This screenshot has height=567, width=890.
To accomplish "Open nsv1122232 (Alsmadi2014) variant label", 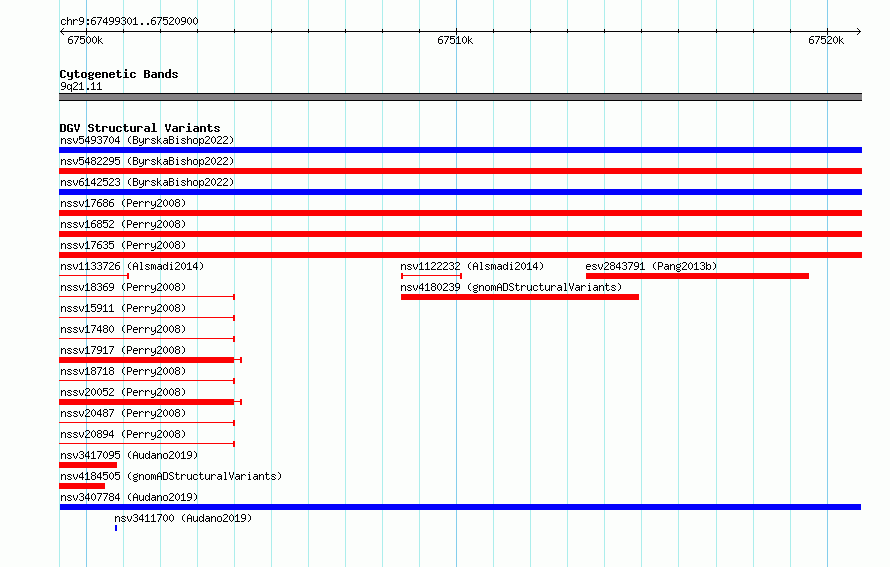I will click(472, 266).
